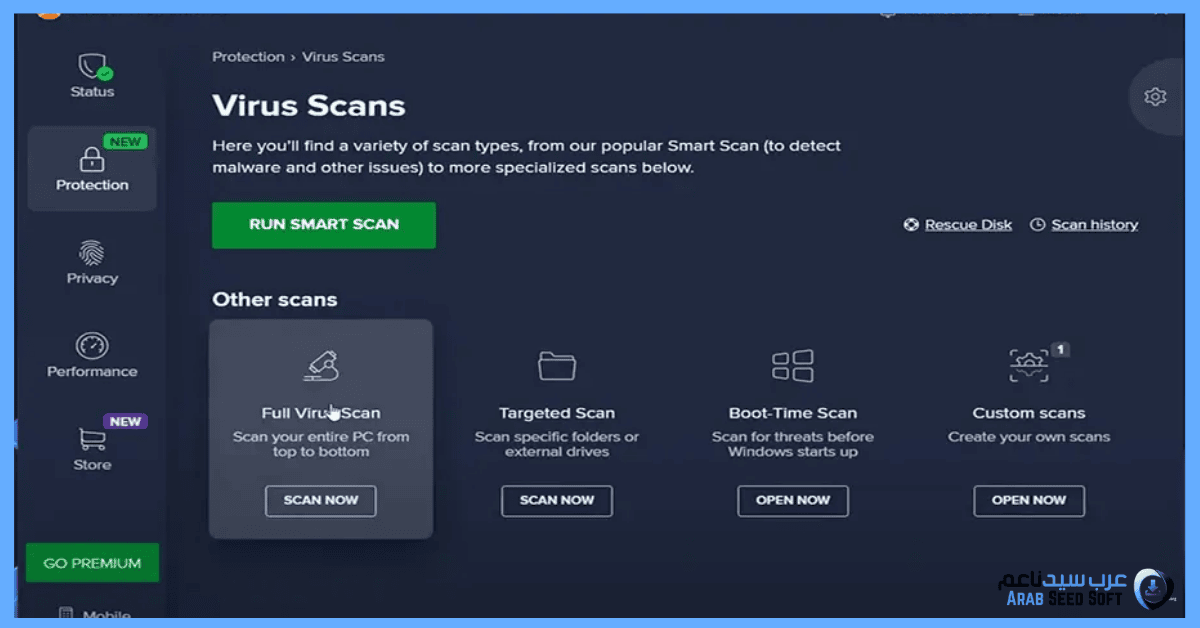Open the Status shield icon
Screen dimensions: 1200x628
coord(93,67)
